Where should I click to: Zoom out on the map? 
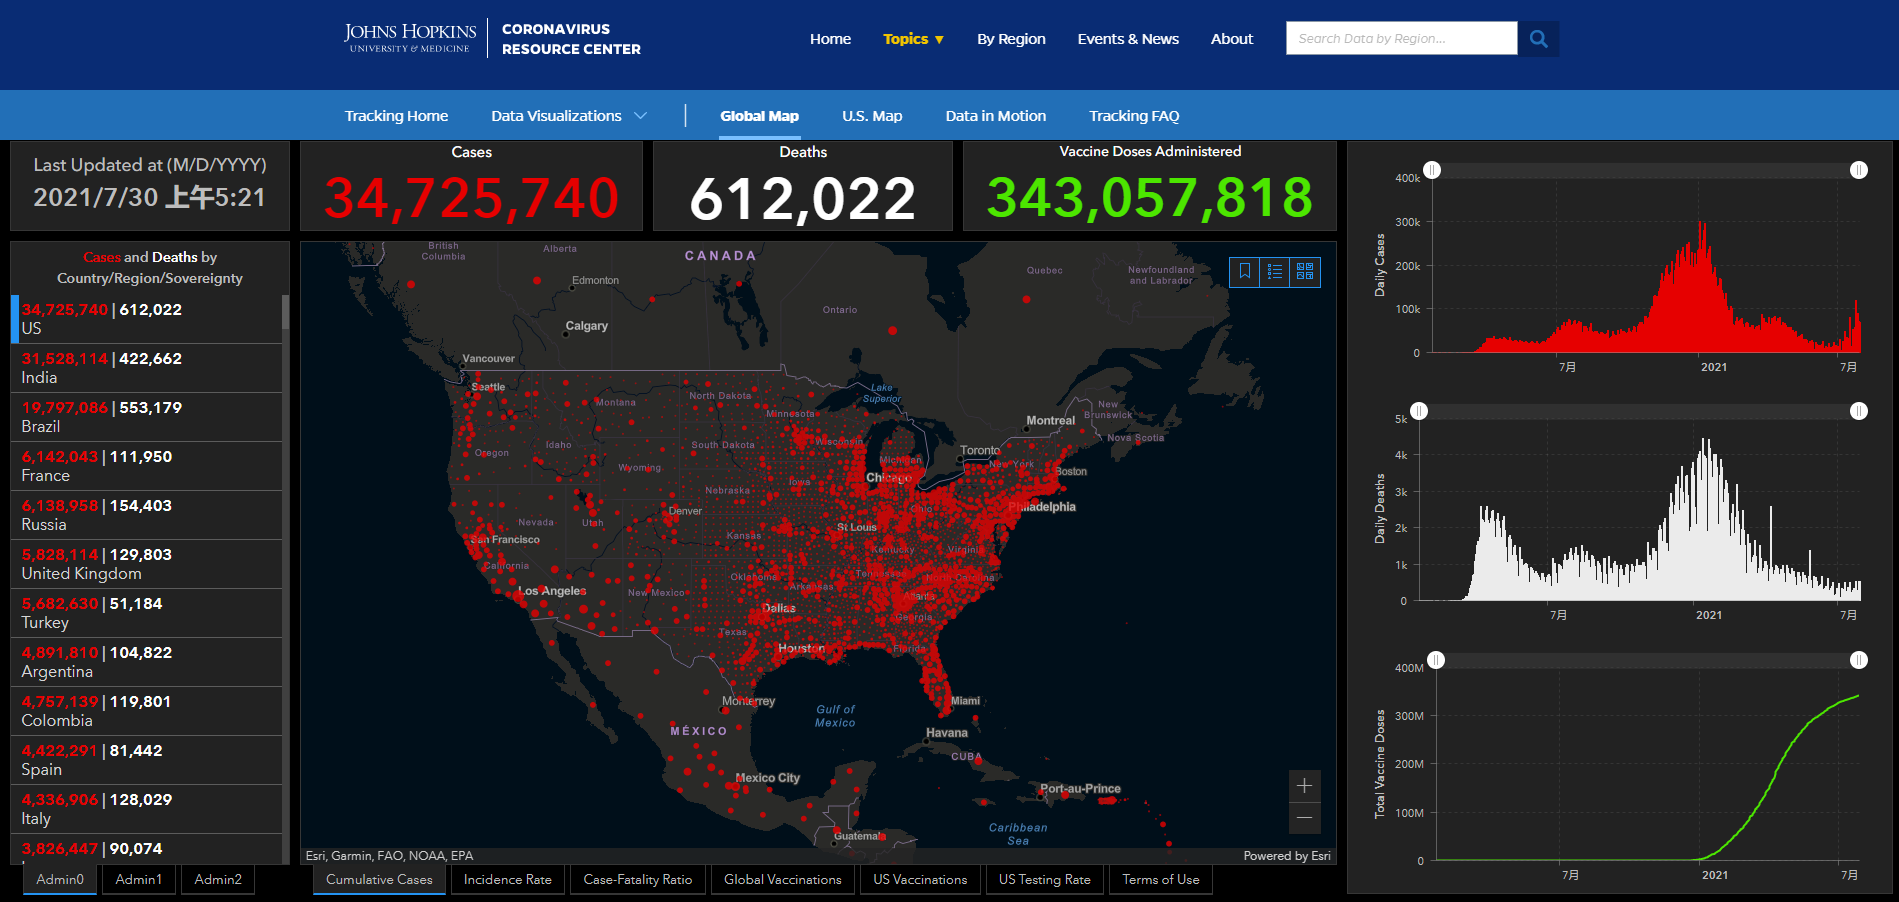coord(1305,818)
